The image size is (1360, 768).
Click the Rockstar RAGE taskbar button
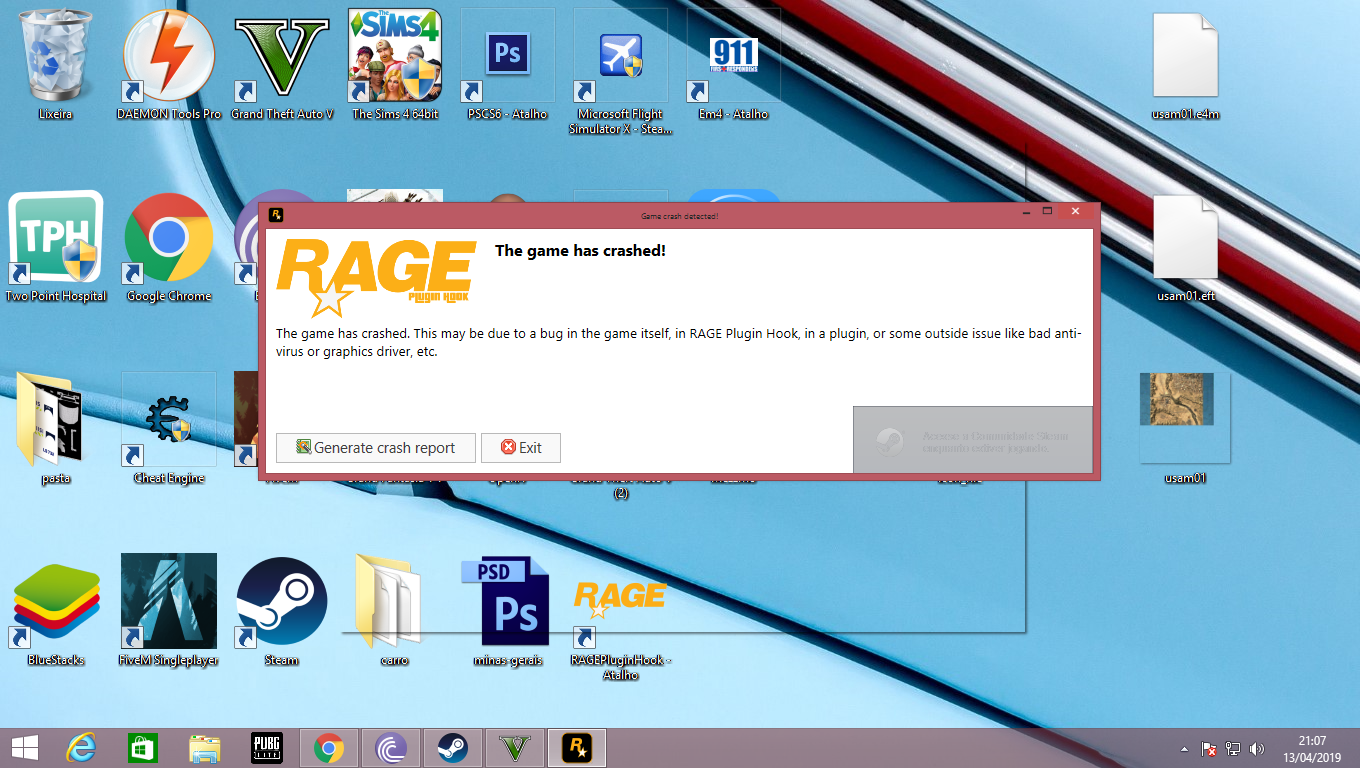[577, 748]
